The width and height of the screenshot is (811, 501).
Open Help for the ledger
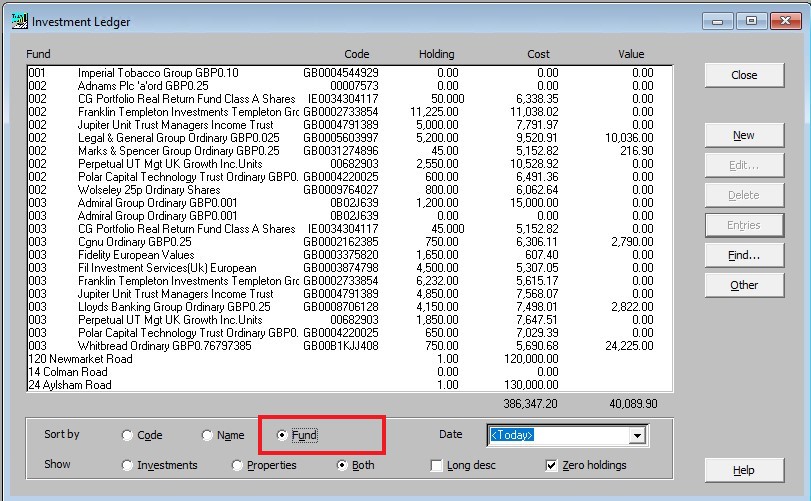(744, 470)
